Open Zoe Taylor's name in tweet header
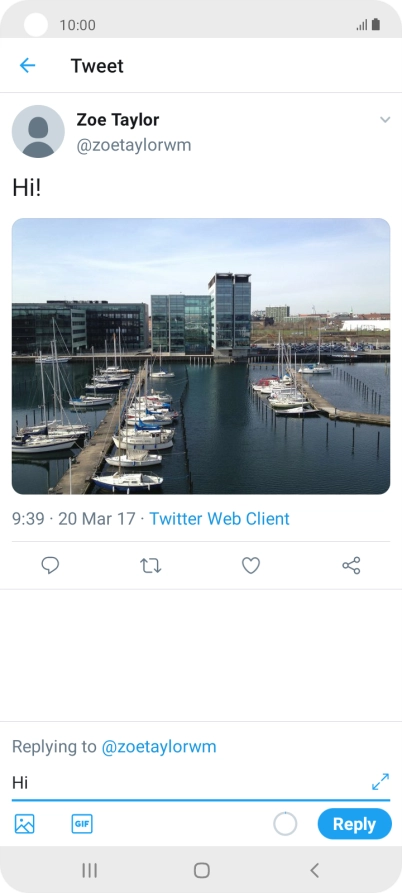 click(x=118, y=120)
